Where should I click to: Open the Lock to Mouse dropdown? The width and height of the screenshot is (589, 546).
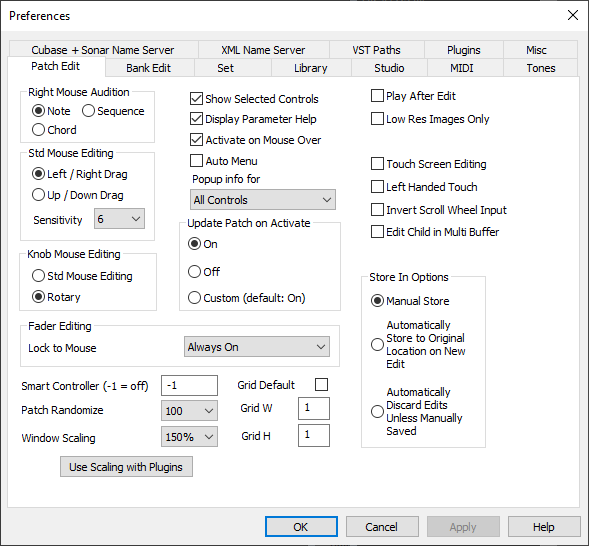tap(257, 347)
